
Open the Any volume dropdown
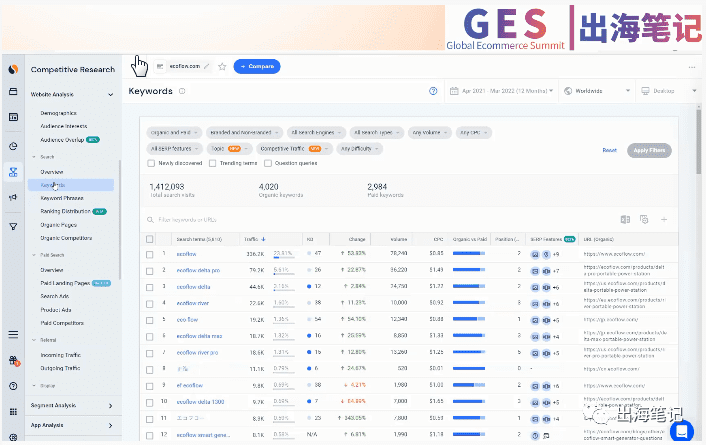tap(430, 132)
